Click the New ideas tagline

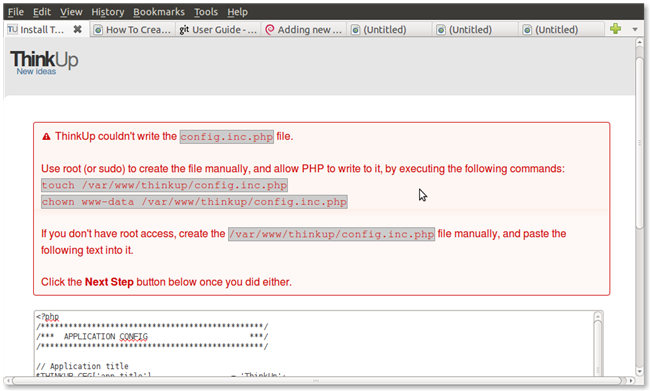[36, 71]
